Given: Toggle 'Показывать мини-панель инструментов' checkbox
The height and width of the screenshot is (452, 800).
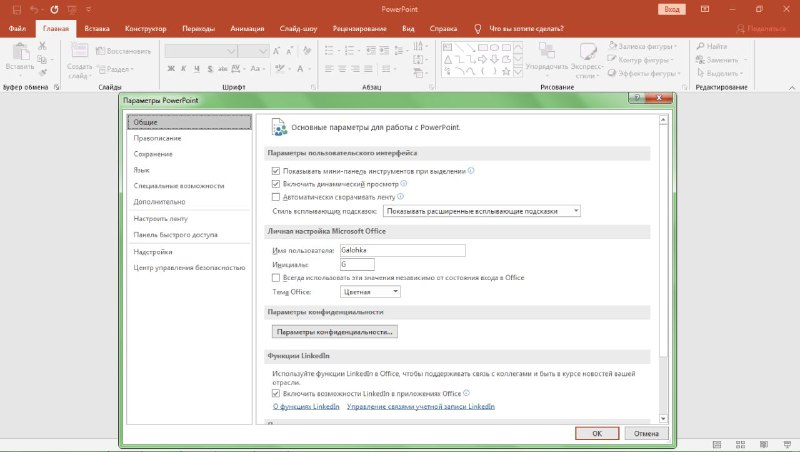Looking at the screenshot, I should click(276, 171).
